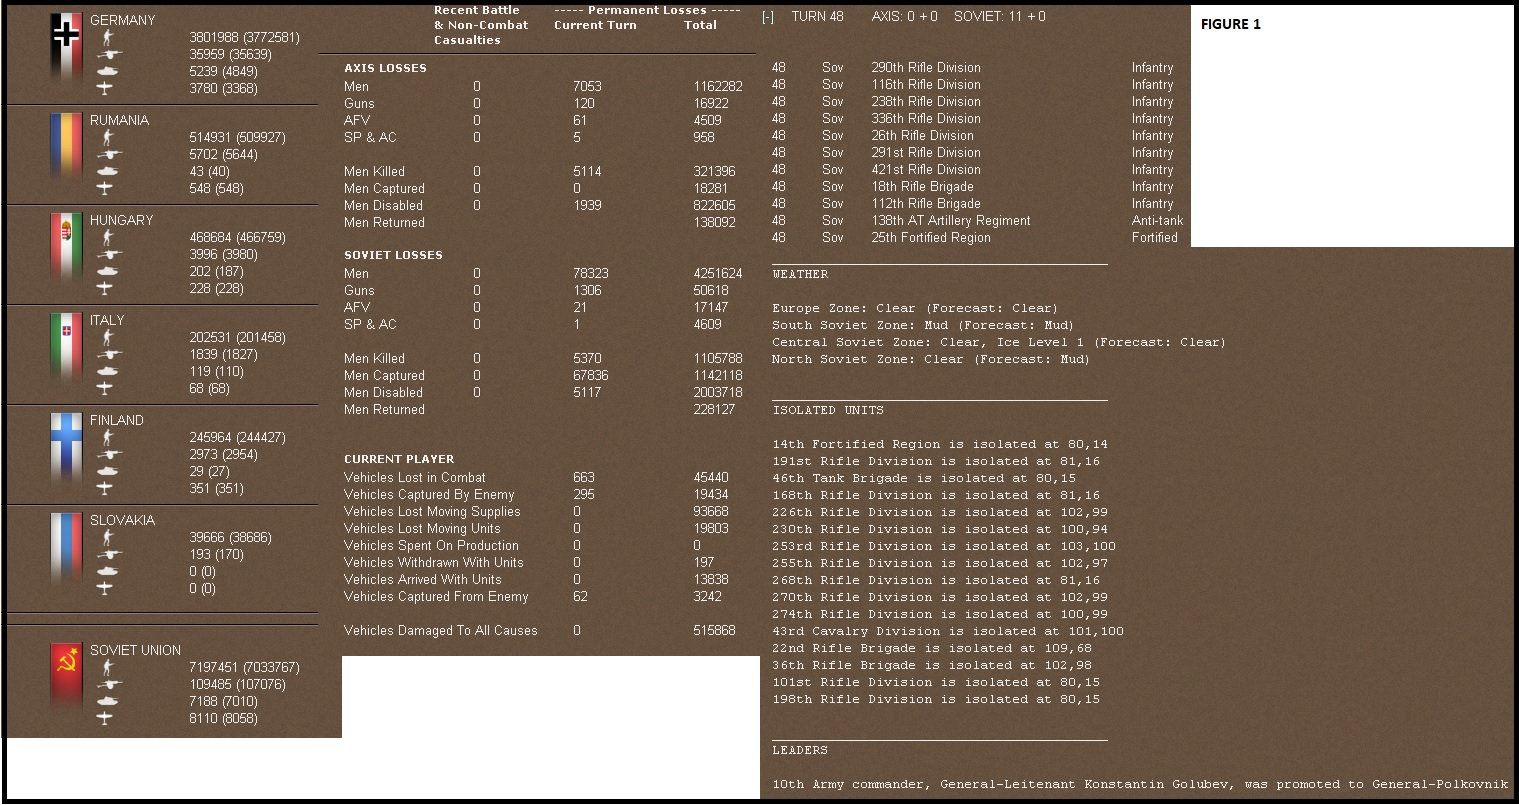
Task: Click the Konstantin Golubev promotion message
Action: pyautogui.click(x=1140, y=784)
